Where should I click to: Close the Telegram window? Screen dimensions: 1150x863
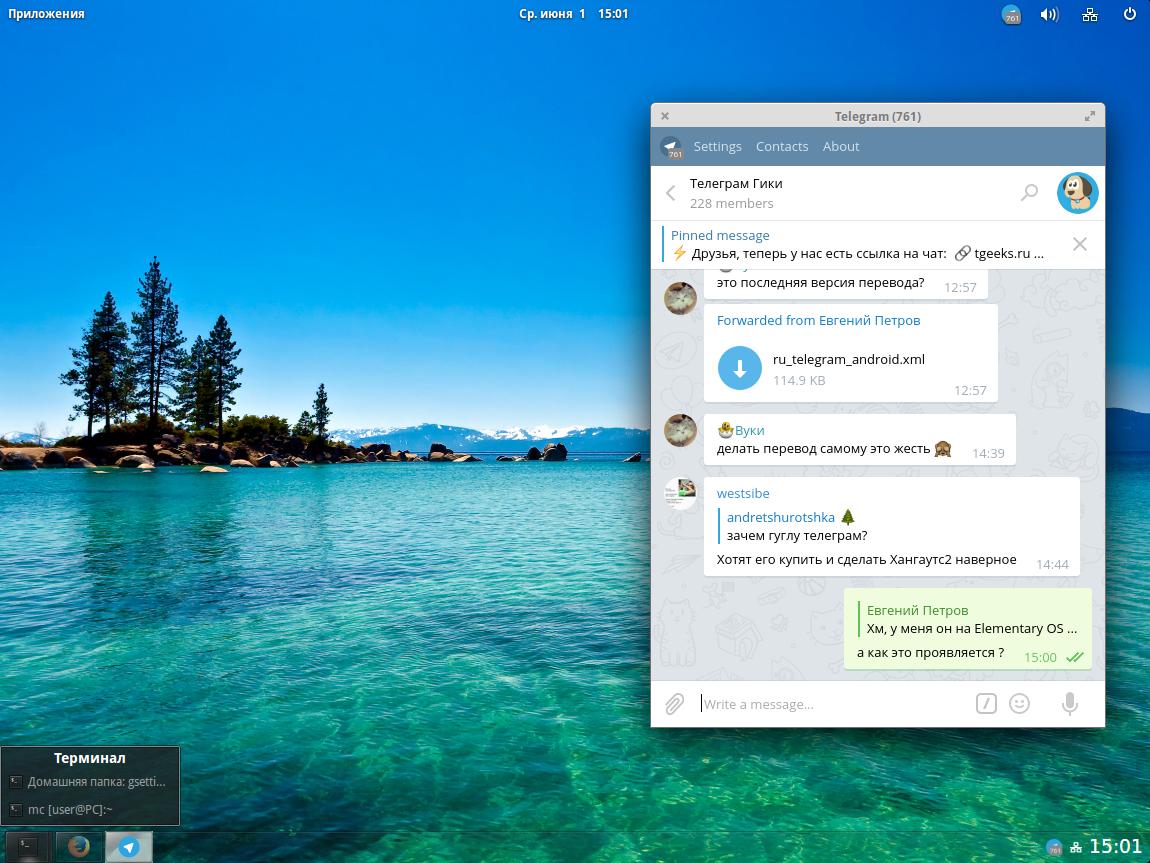click(x=664, y=116)
